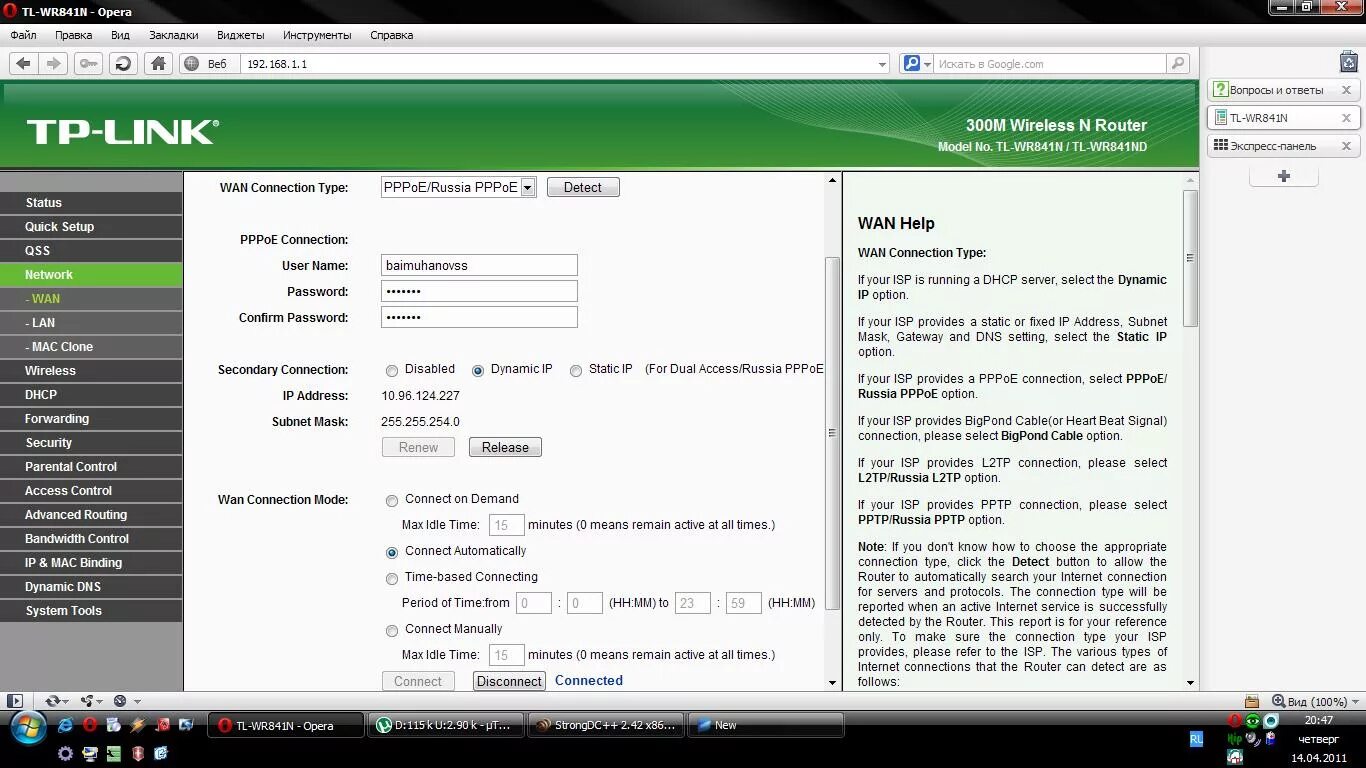Image resolution: width=1366 pixels, height=768 pixels.
Task: Click the settings pane scroll down arrow
Action: coord(832,683)
